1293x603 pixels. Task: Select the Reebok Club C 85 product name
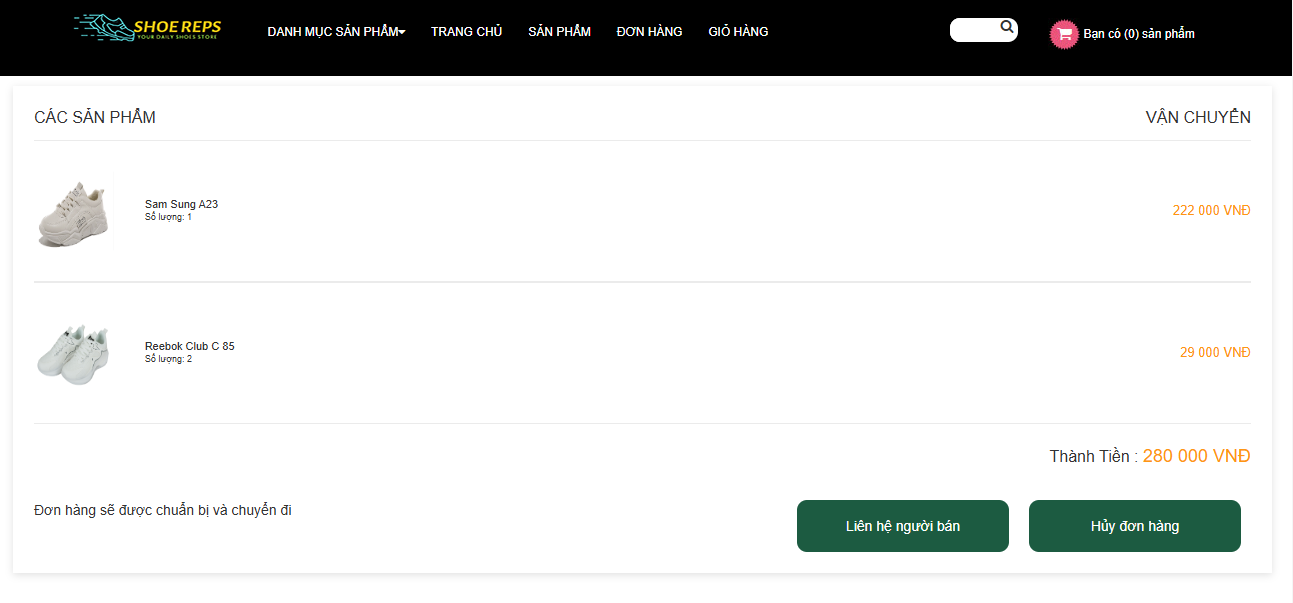(x=190, y=346)
